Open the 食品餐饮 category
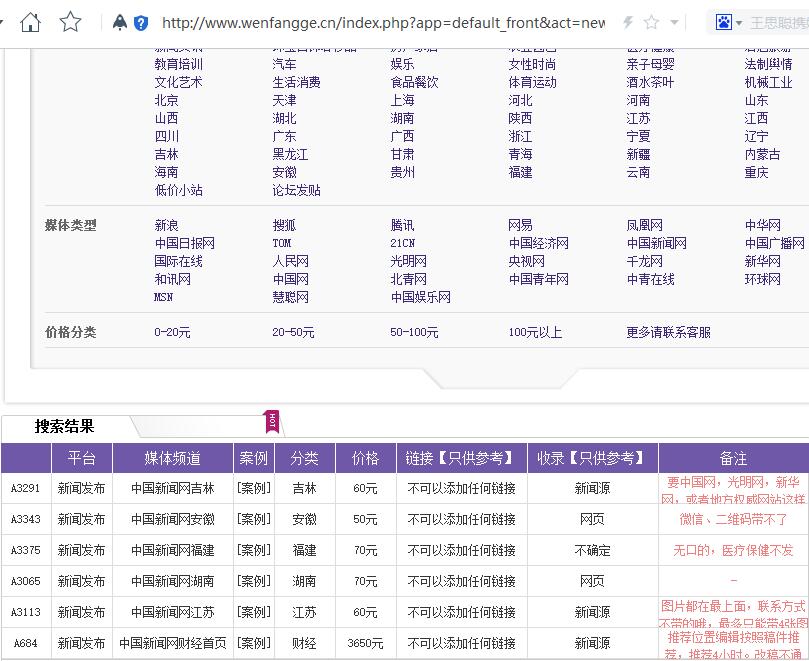The height and width of the screenshot is (661, 809). coord(414,82)
